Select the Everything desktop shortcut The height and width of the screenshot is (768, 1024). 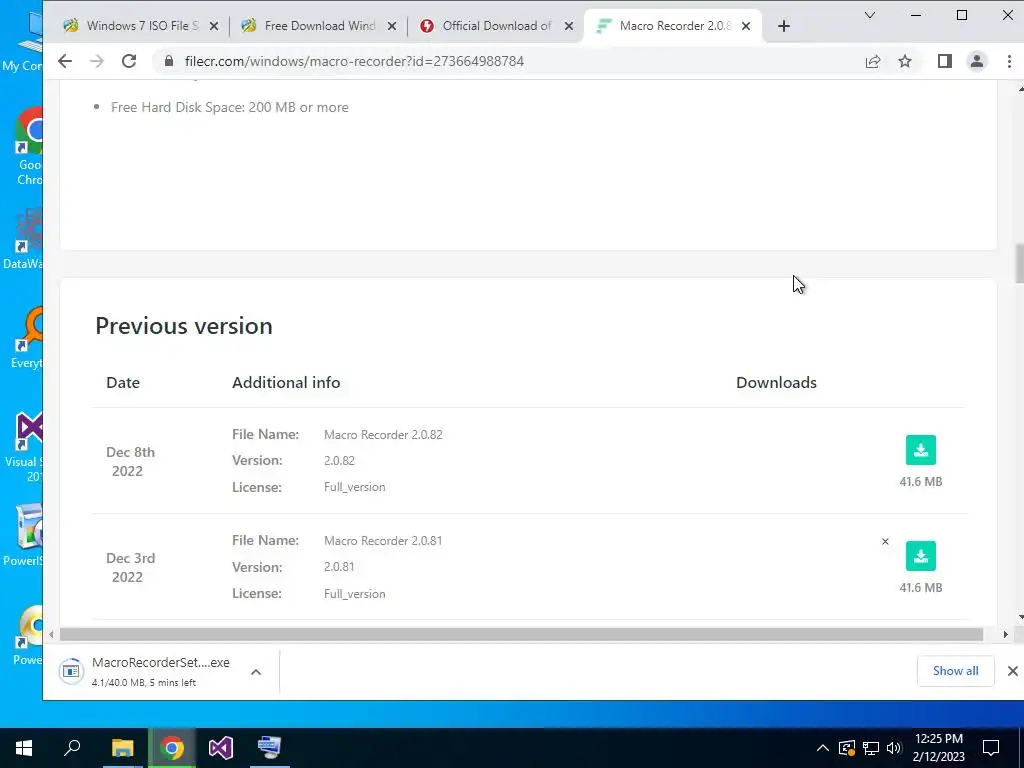click(27, 338)
